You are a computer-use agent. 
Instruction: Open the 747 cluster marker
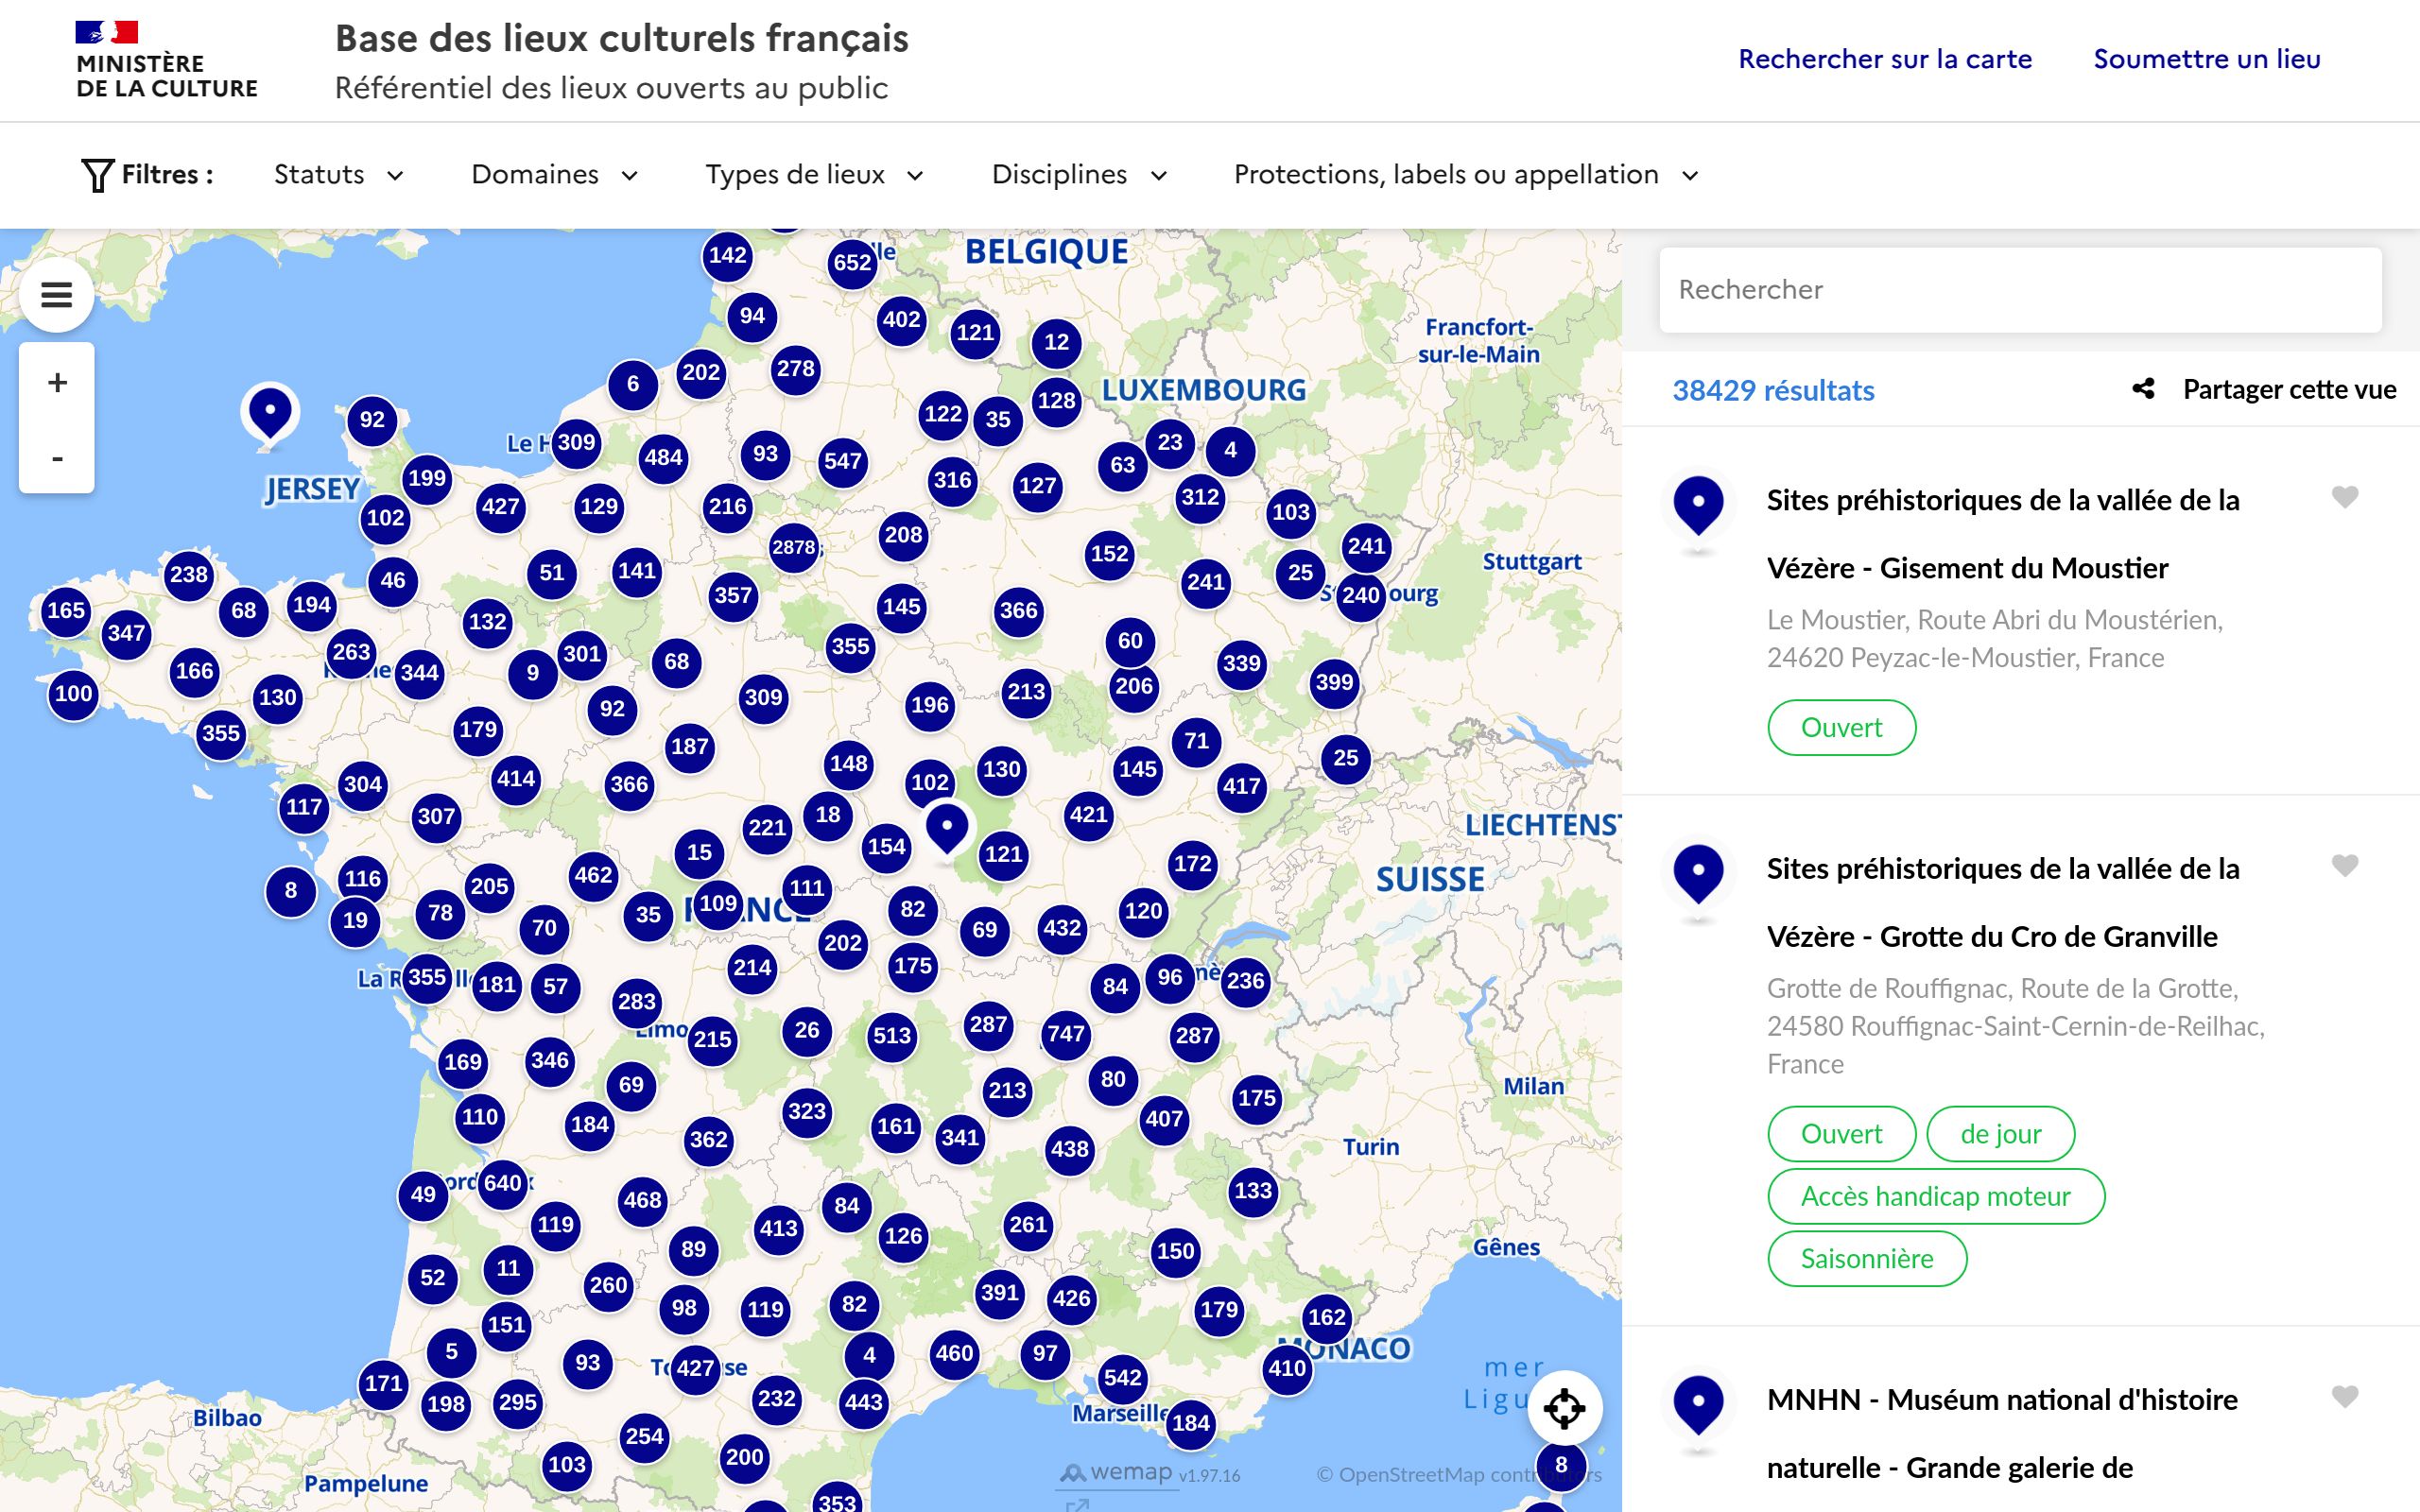1066,1033
